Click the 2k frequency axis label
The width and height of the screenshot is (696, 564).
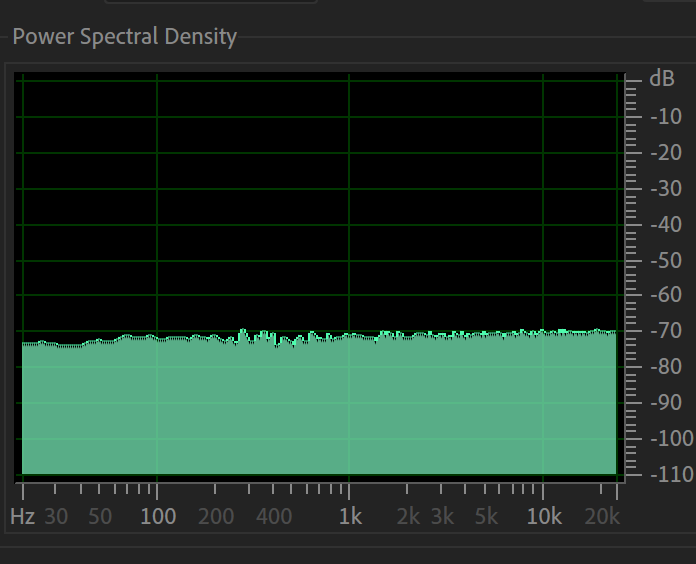[408, 517]
